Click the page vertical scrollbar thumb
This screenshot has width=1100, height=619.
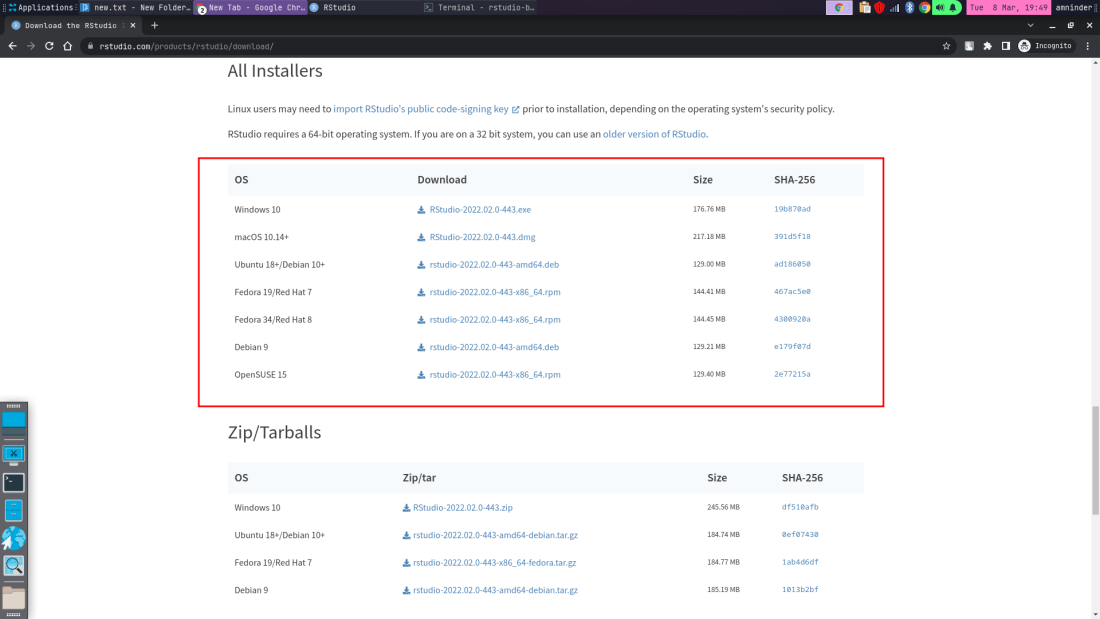coord(1095,460)
